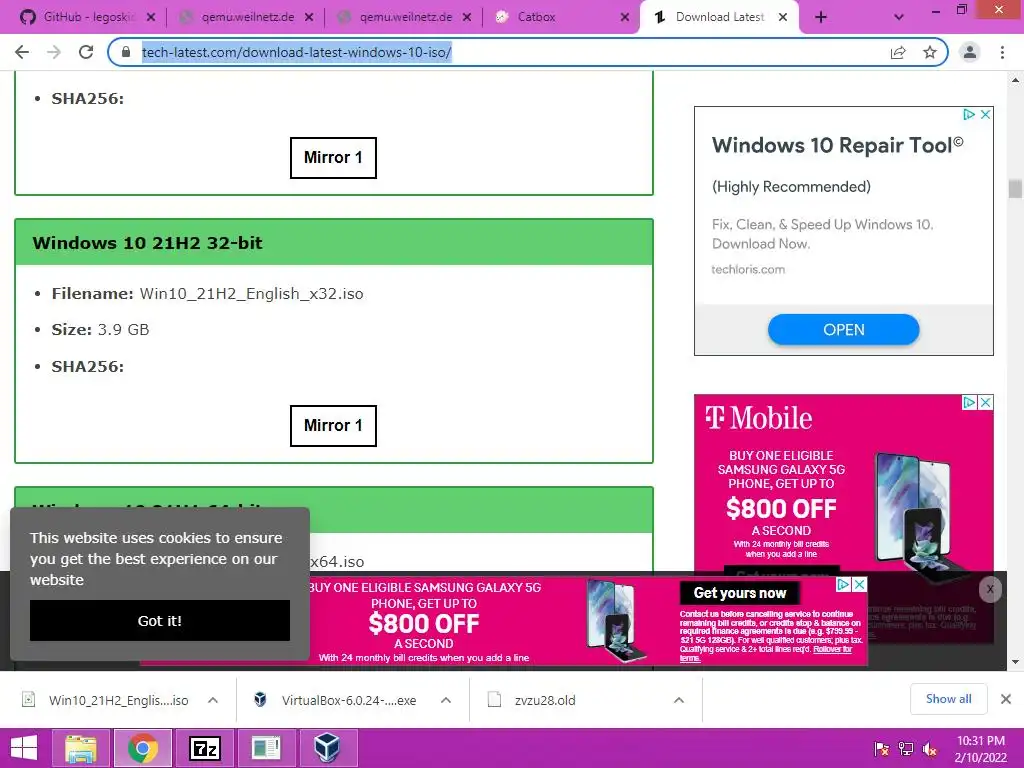Click page scrollbar down arrow
Screen dimensions: 1024x768
pos(1015,662)
